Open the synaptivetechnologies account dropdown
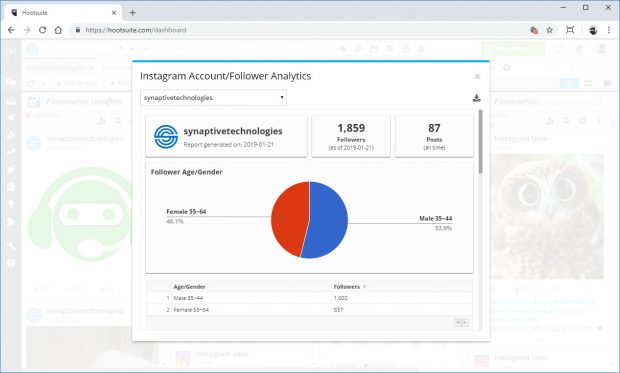 [213, 98]
